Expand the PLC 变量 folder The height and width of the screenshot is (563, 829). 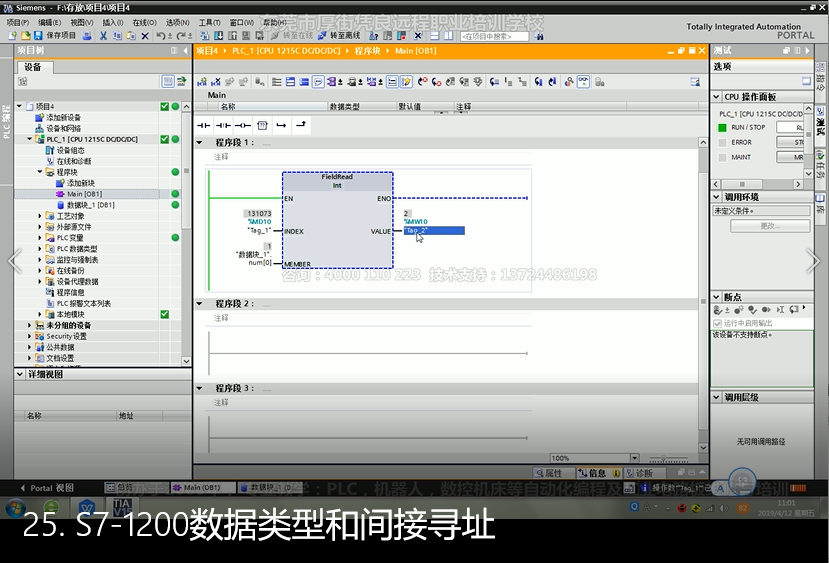(x=40, y=238)
